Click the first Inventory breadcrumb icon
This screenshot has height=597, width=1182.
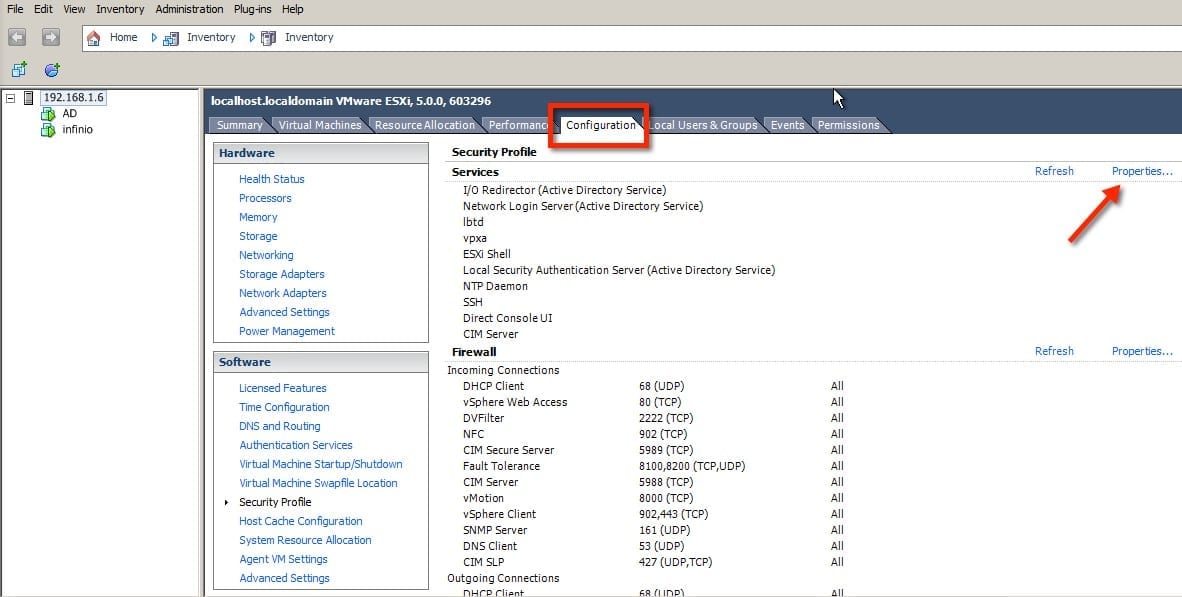tap(171, 38)
